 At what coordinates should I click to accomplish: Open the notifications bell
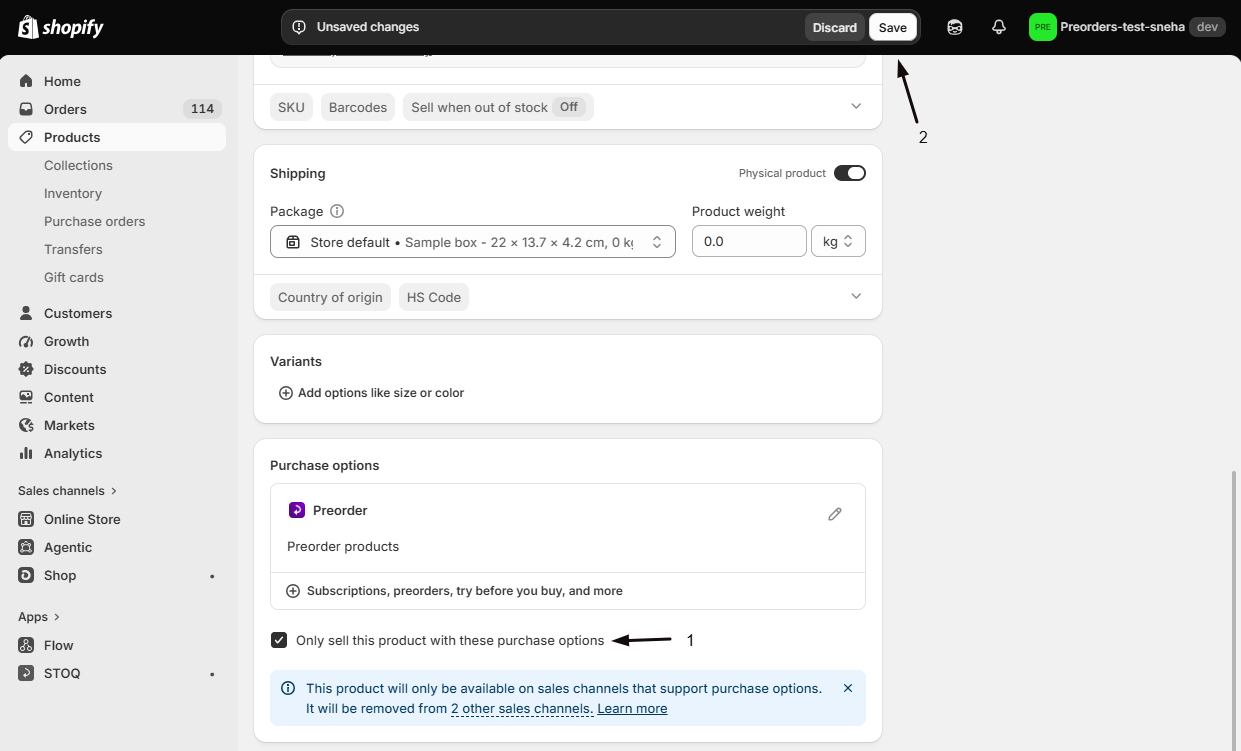coord(999,27)
